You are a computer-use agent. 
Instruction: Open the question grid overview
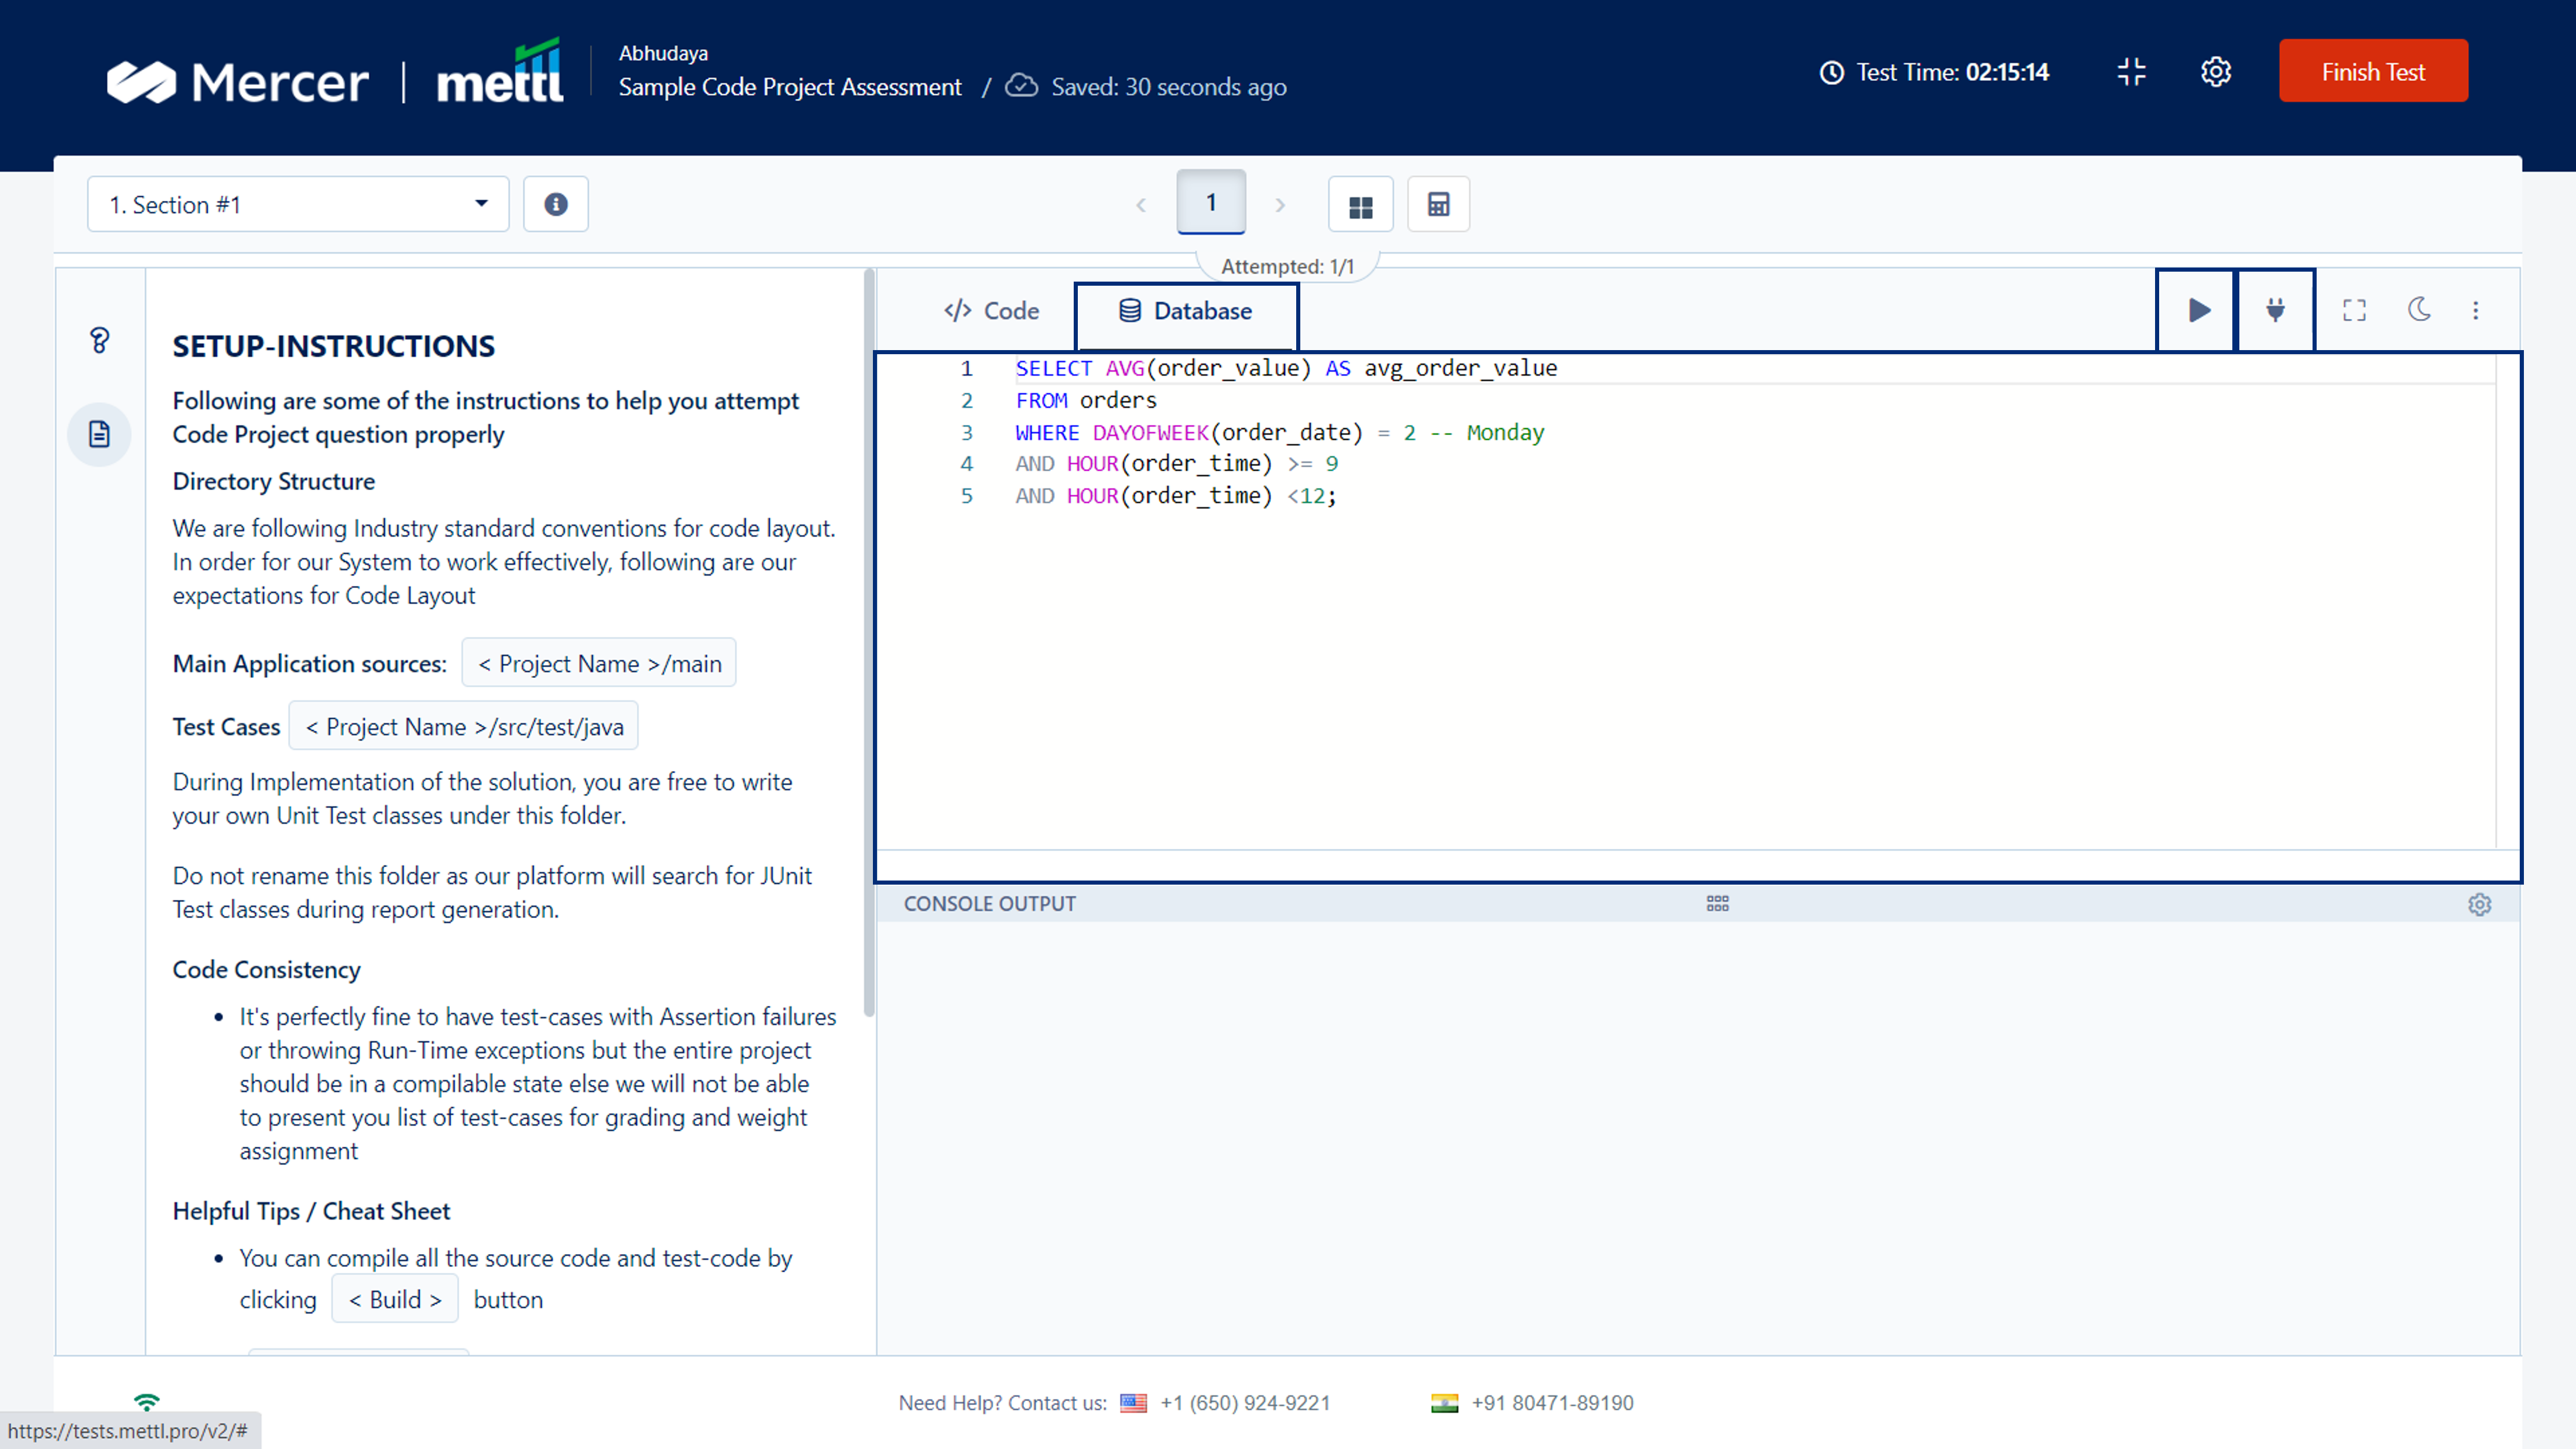[x=1360, y=205]
